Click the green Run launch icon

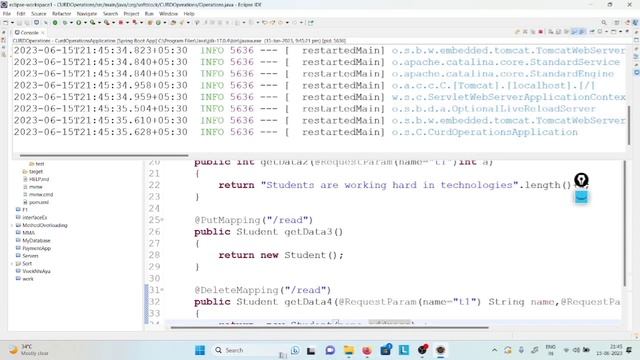(x=78, y=22)
